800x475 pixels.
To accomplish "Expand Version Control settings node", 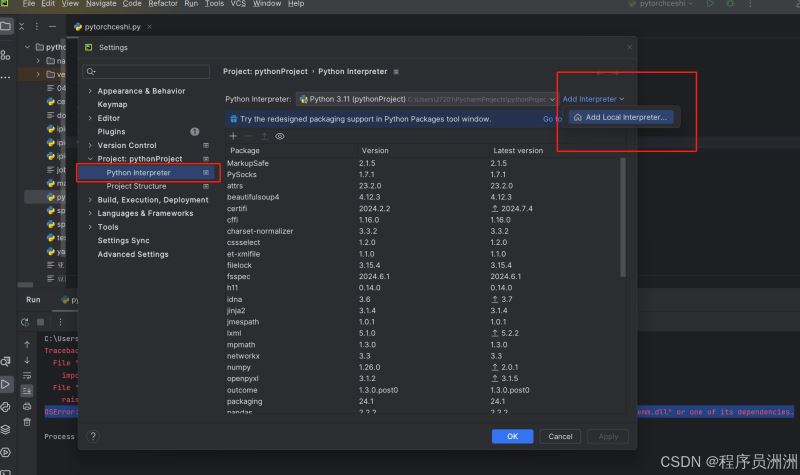I will [x=90, y=145].
